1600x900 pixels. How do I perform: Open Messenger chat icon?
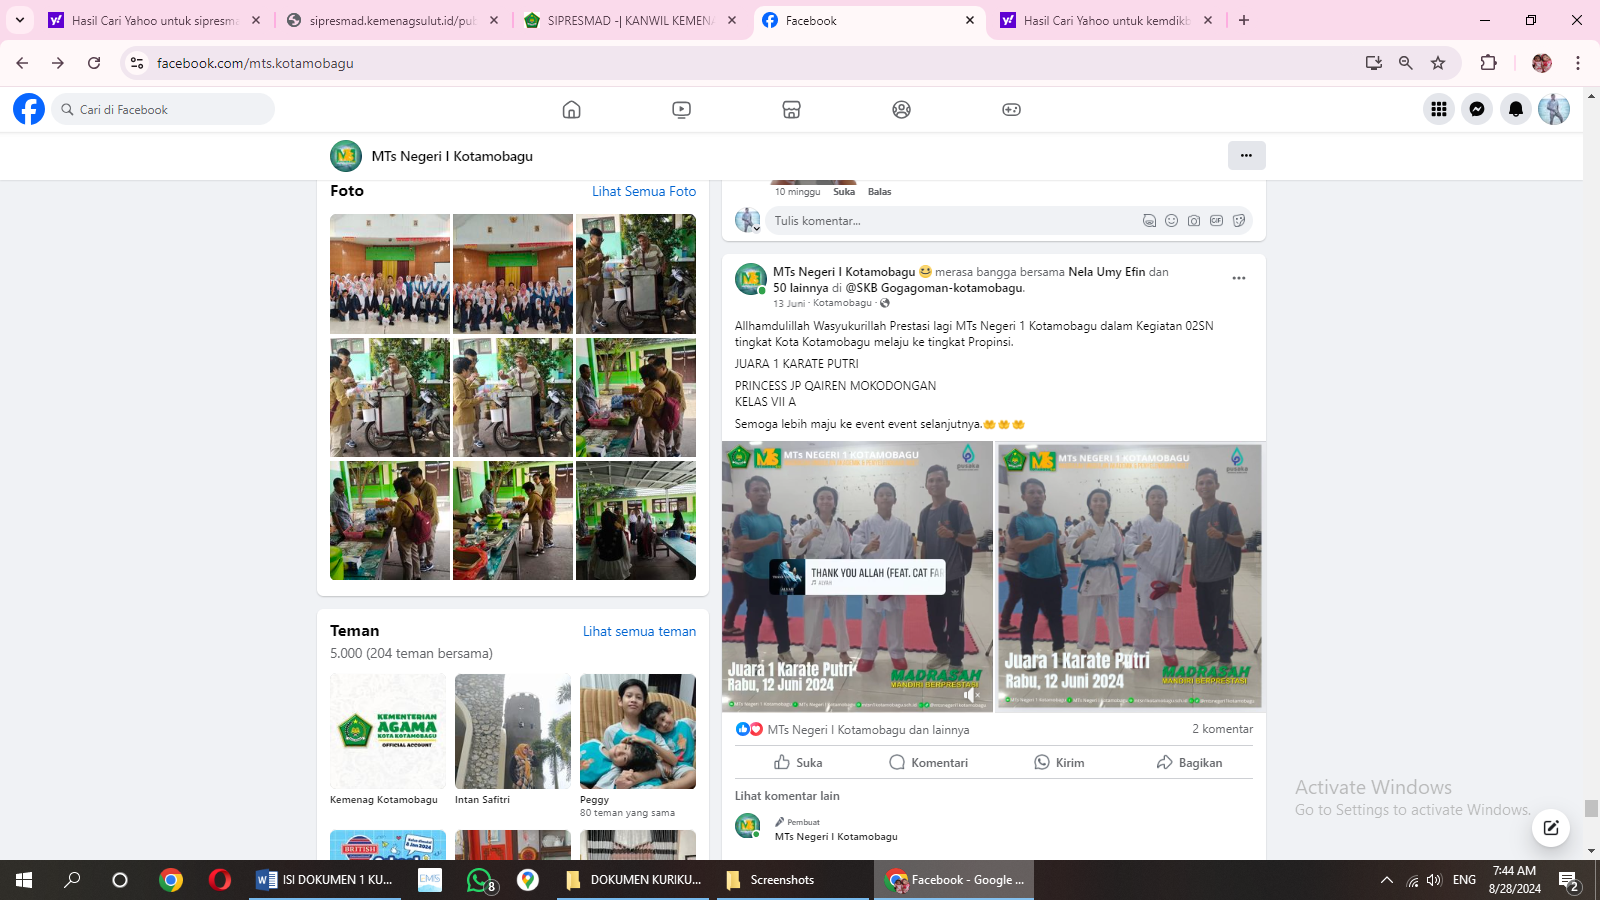point(1477,109)
